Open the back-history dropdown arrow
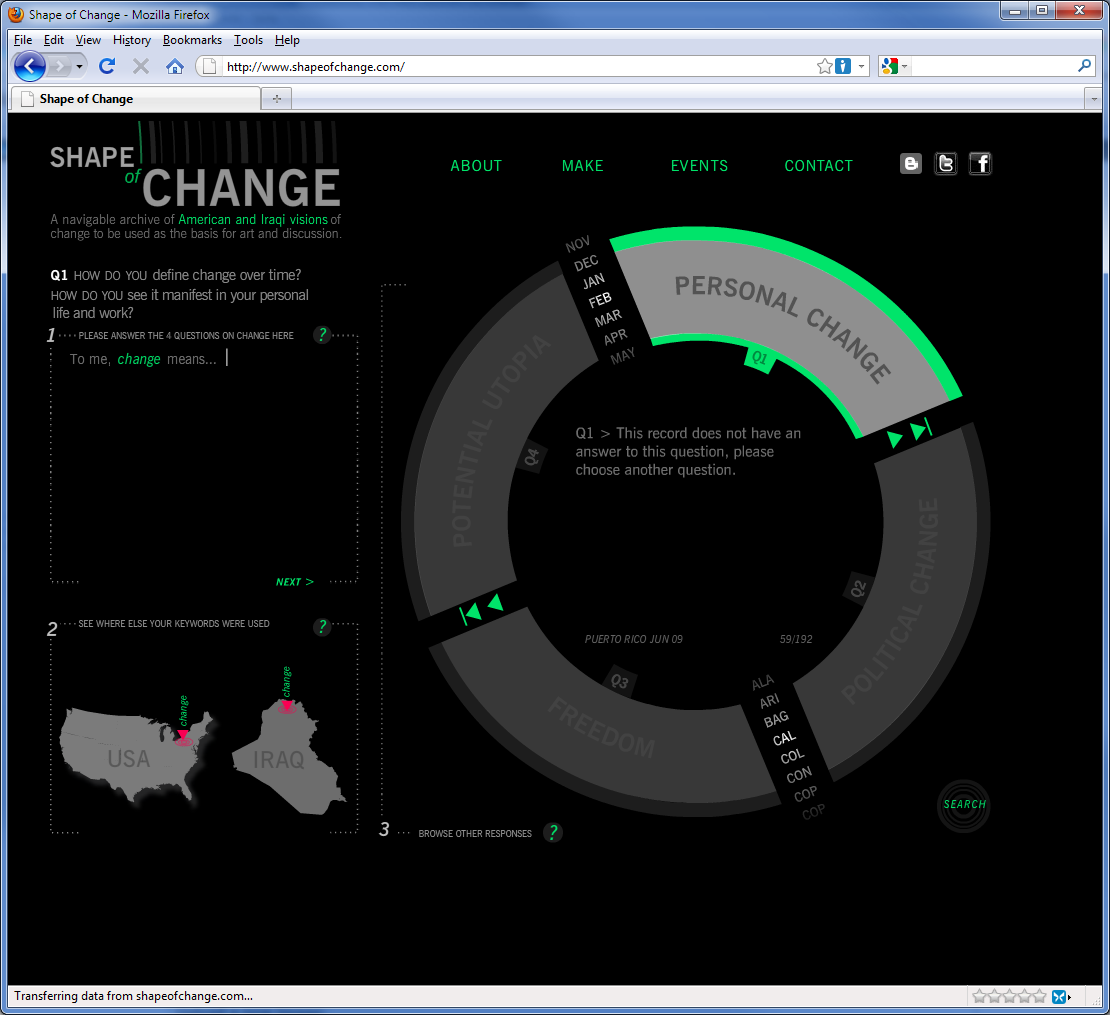 [78, 66]
